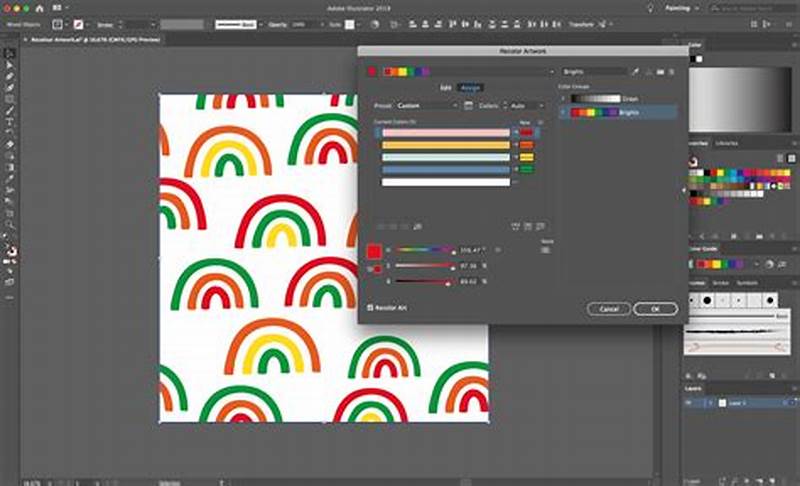Switch to the Assign tab in Recolor Artwork
The width and height of the screenshot is (800, 486).
click(470, 88)
